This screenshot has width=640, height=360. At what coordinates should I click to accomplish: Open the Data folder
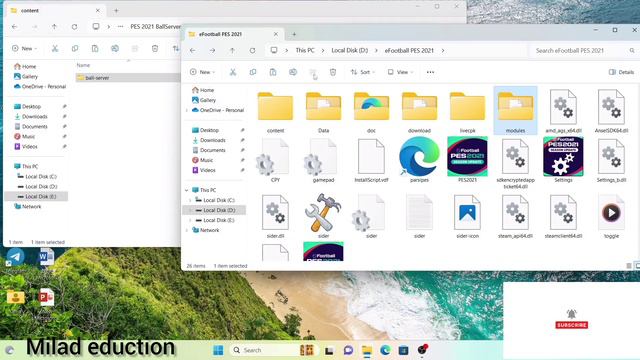(x=323, y=111)
